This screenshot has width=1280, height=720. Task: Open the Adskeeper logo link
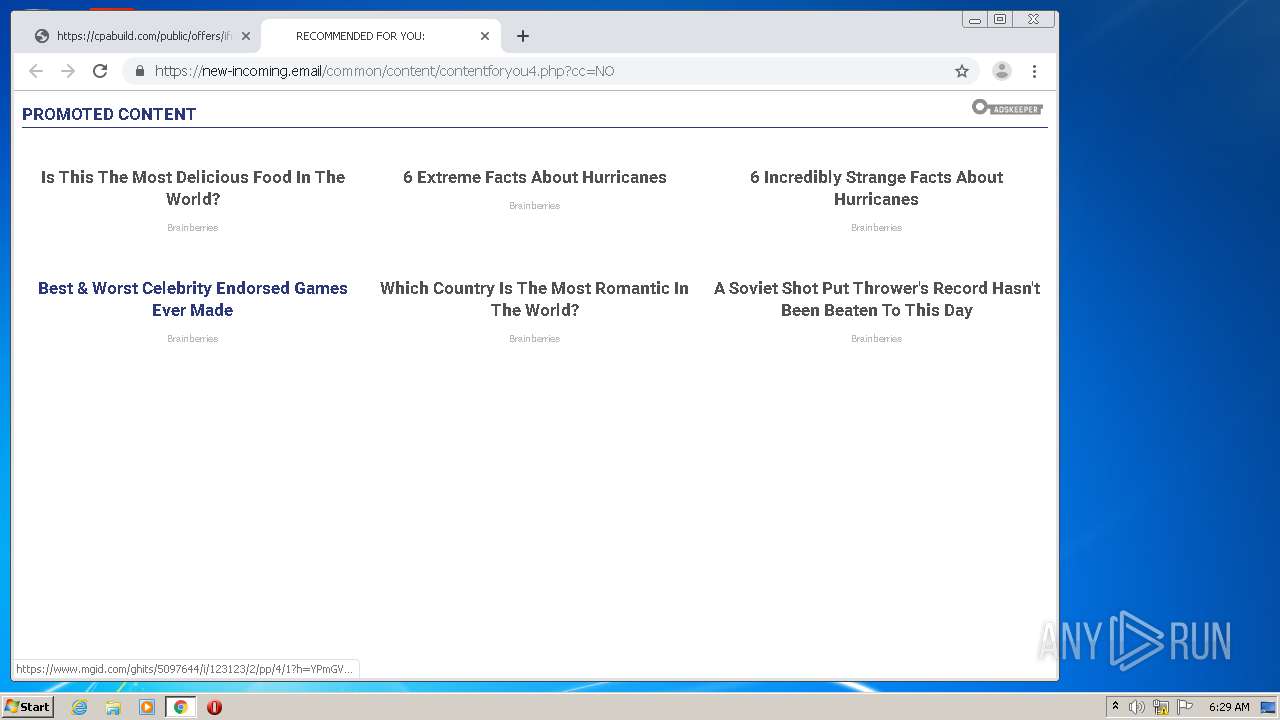1007,107
